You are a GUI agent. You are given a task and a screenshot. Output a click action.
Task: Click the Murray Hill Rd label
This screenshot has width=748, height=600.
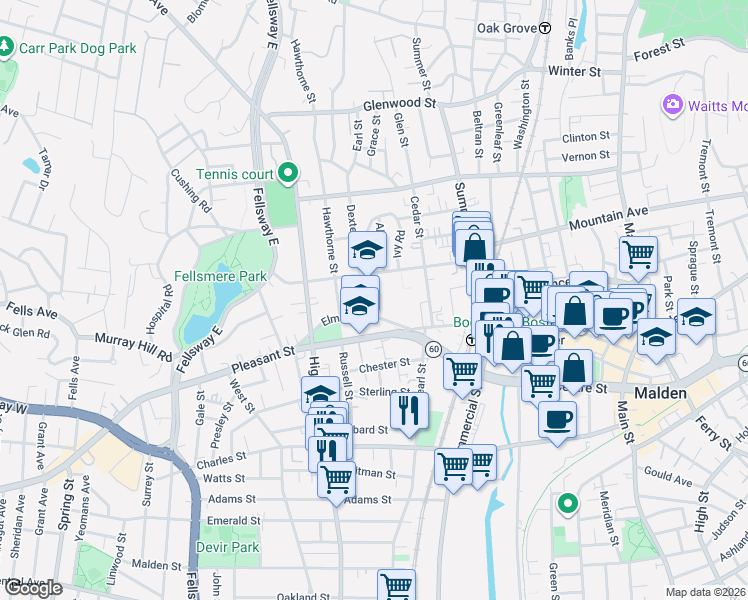click(134, 348)
